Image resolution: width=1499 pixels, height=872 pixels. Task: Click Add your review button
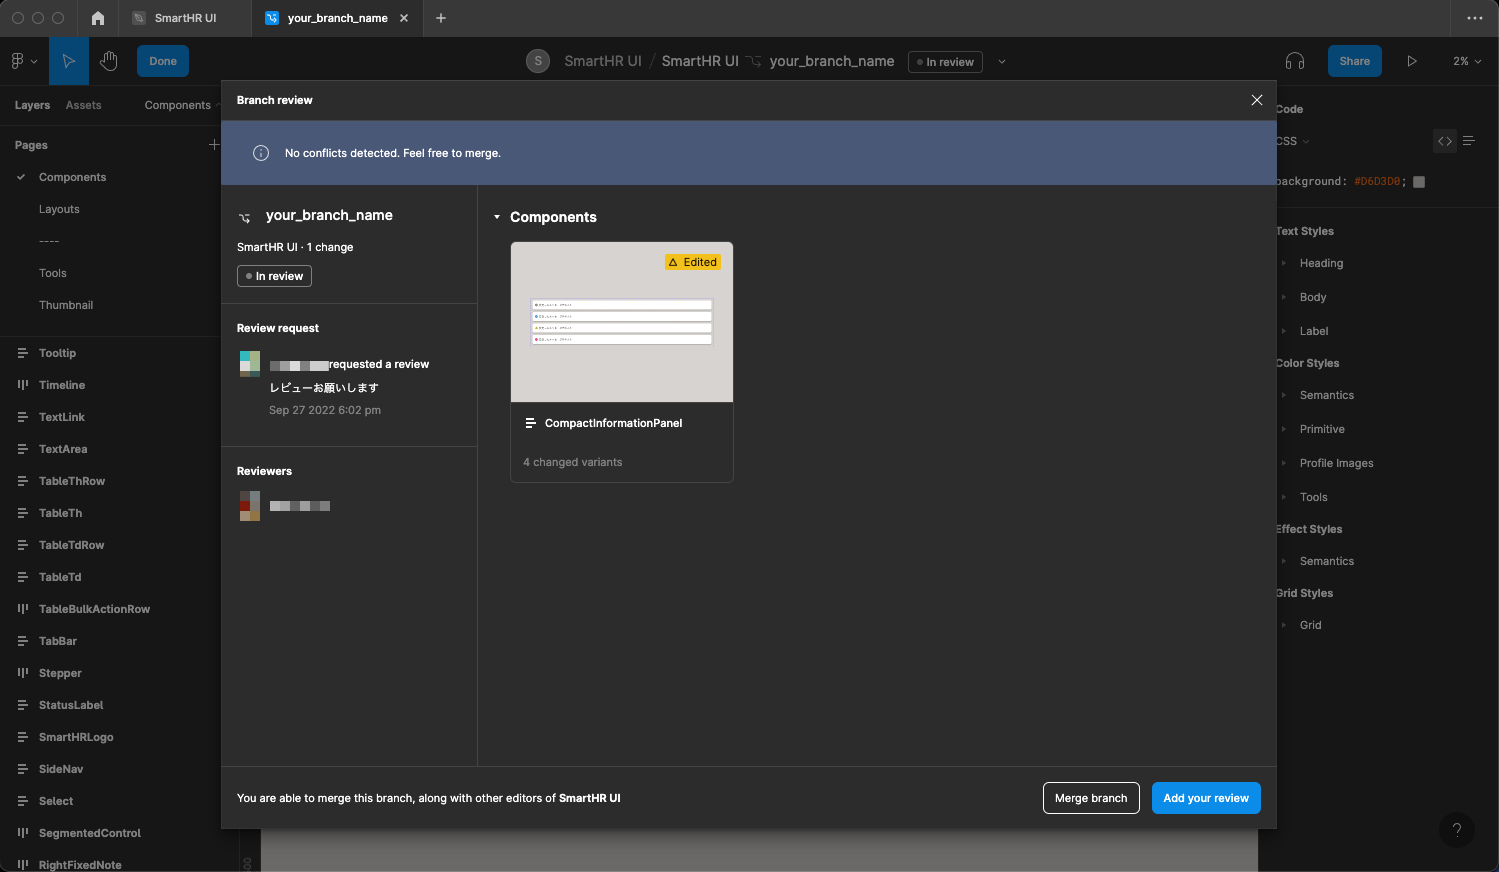tap(1205, 798)
